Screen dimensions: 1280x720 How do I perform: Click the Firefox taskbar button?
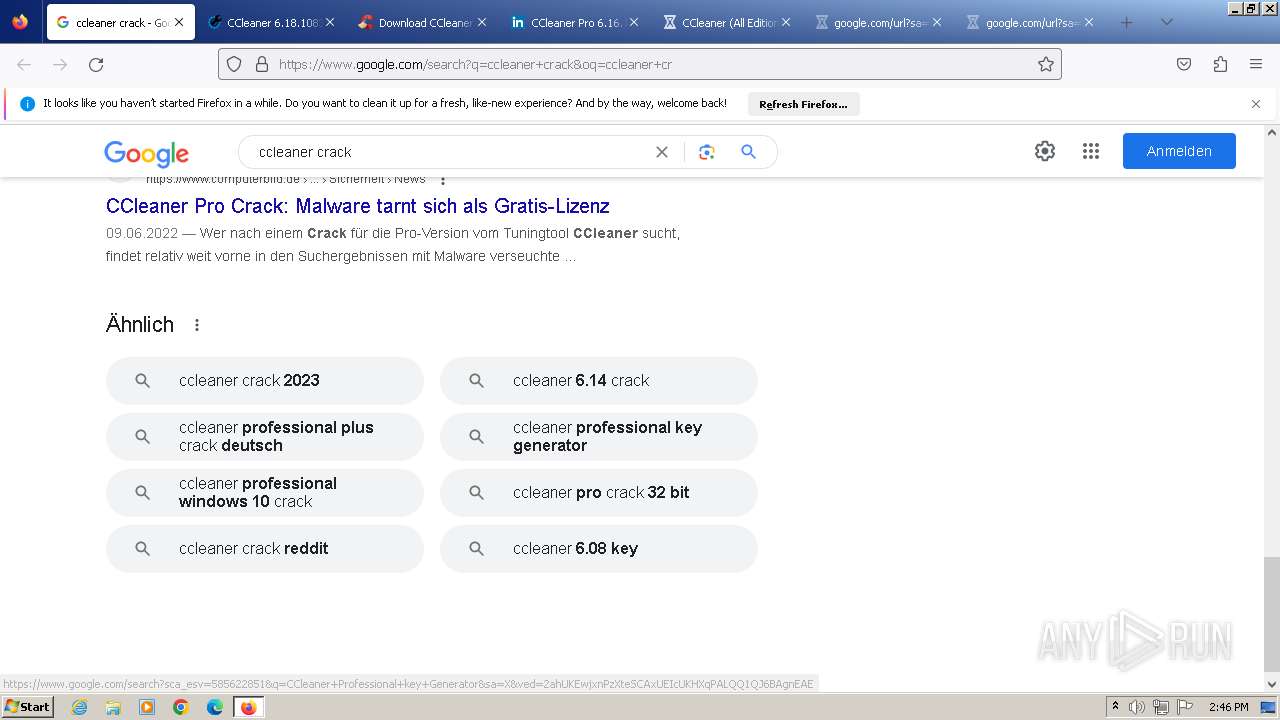coord(249,707)
